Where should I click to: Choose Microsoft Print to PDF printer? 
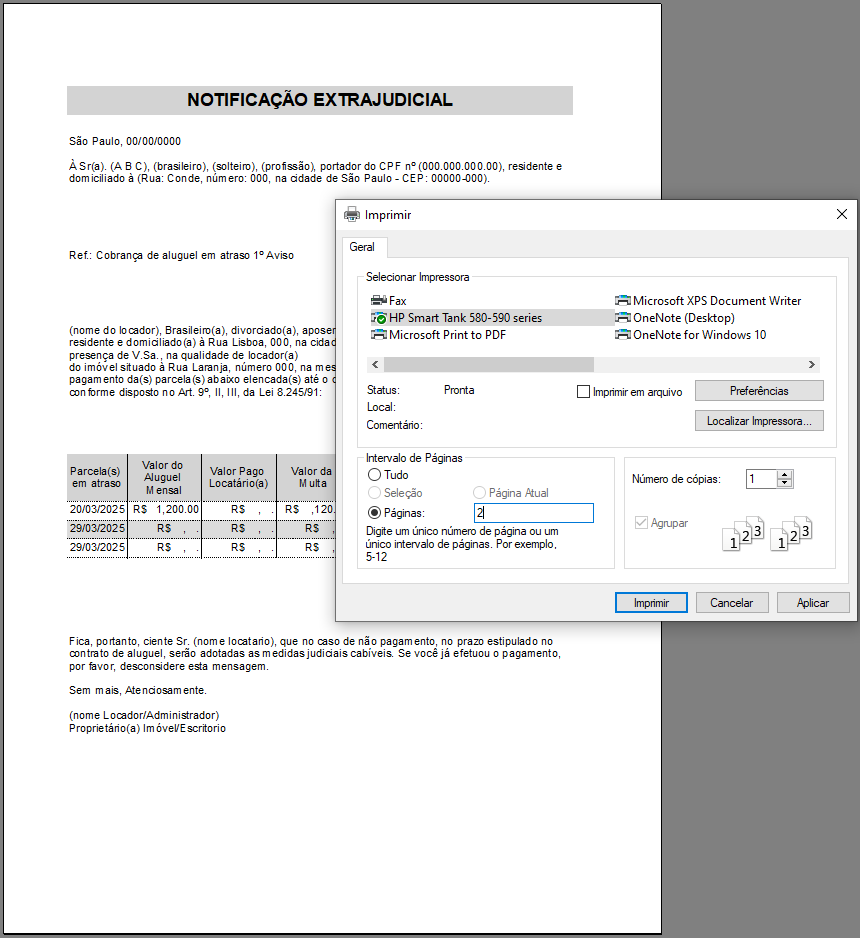pos(438,334)
